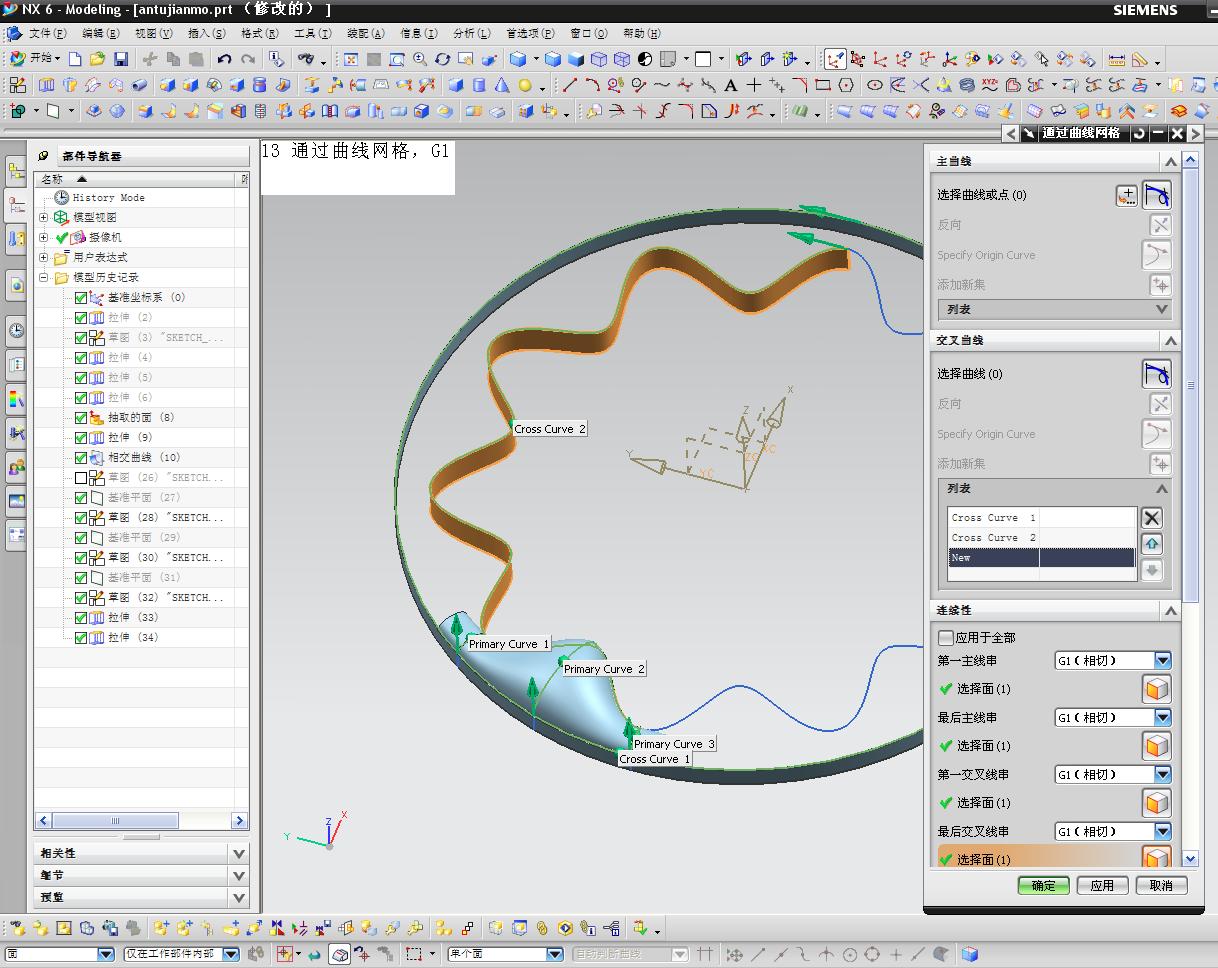Select the Polygon curve tool
Viewport: 1218px width, 968px height.
(x=847, y=85)
